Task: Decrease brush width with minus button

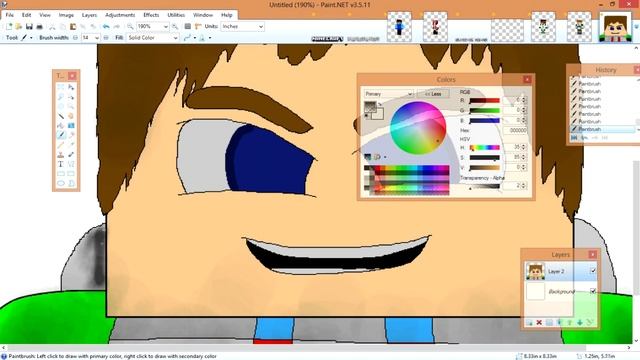Action: tap(75, 38)
